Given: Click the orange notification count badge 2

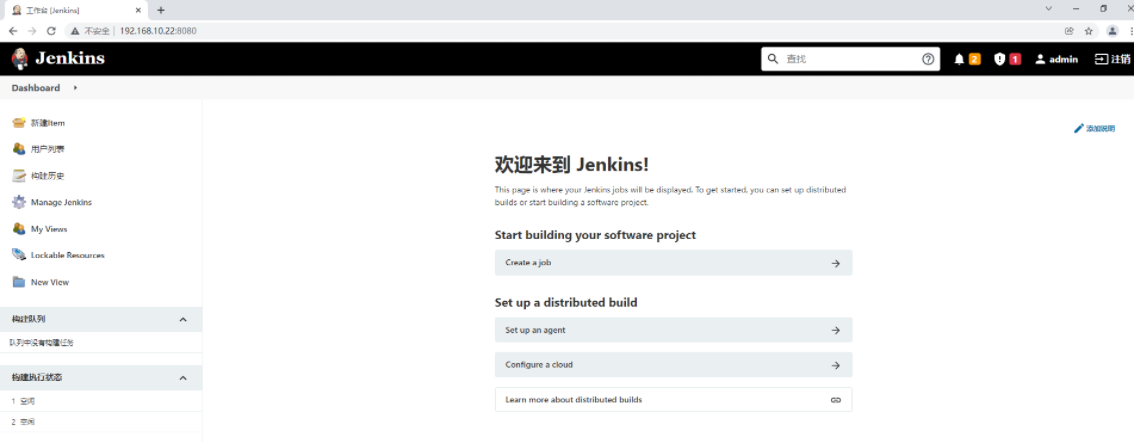Looking at the screenshot, I should coord(975,59).
